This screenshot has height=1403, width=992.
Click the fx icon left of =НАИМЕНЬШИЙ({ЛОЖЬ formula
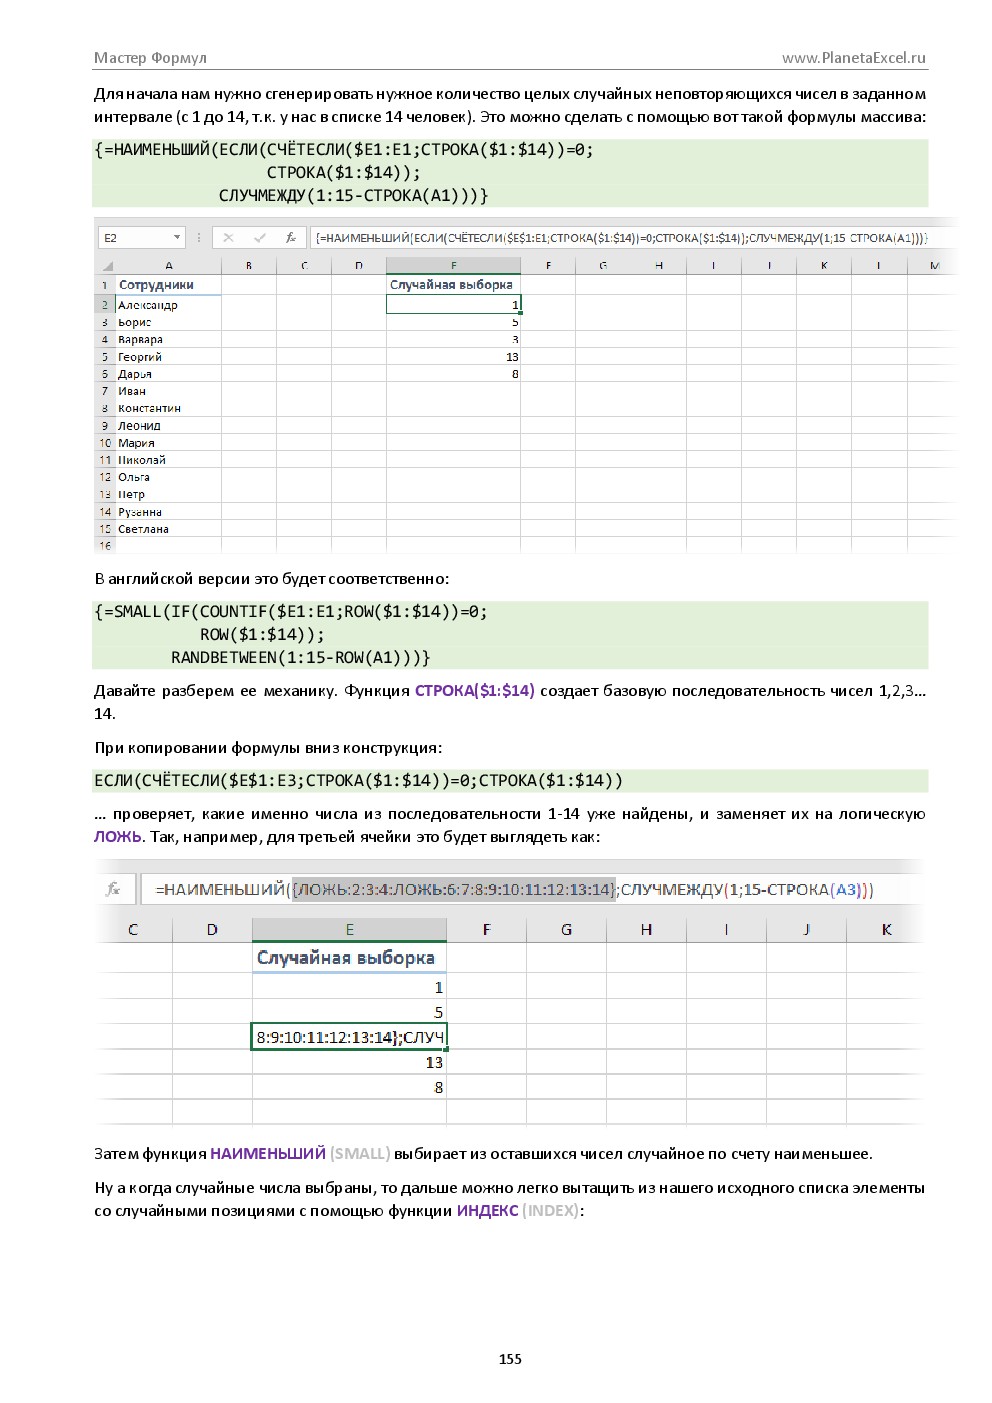tap(113, 889)
